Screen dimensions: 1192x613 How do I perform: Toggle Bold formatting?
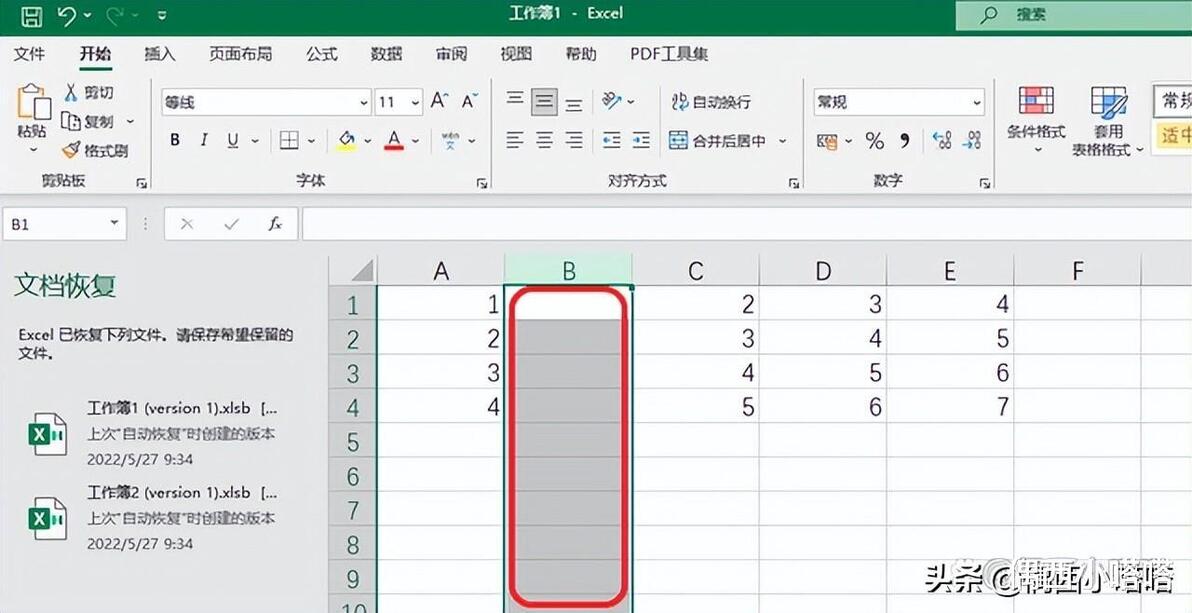click(175, 141)
